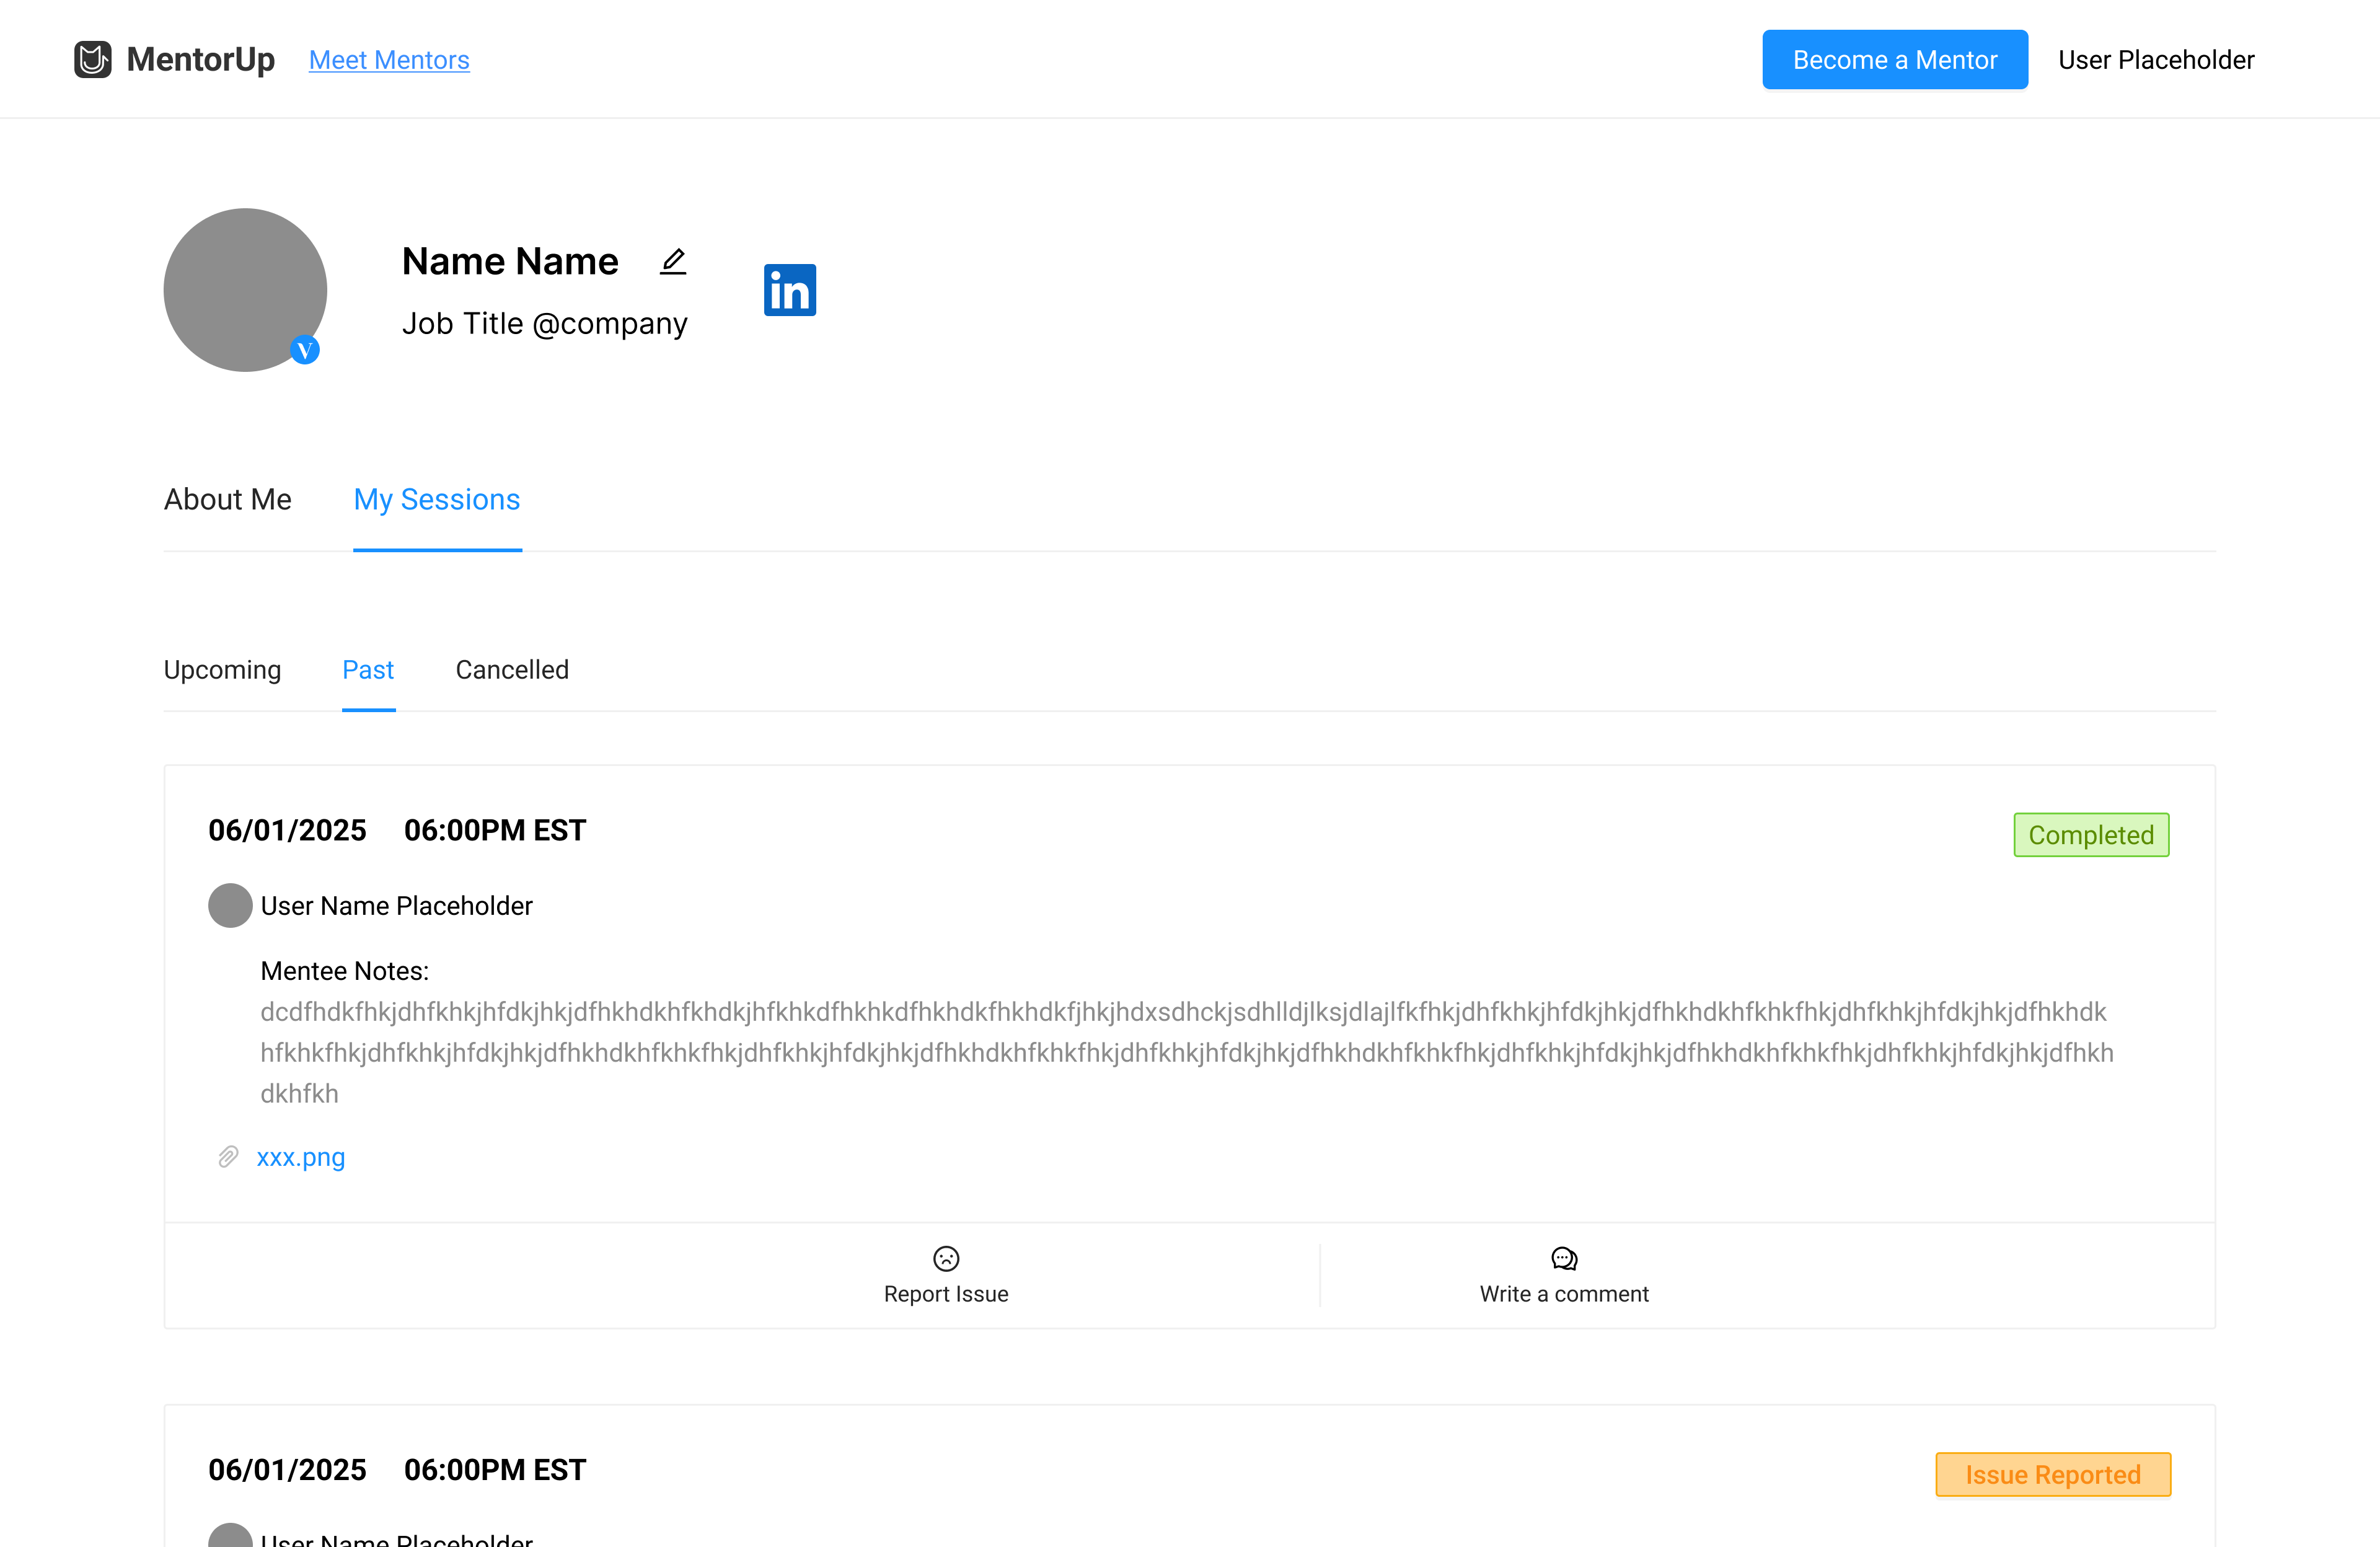This screenshot has width=2380, height=1547.
Task: Select the Past sessions tab
Action: (x=368, y=669)
